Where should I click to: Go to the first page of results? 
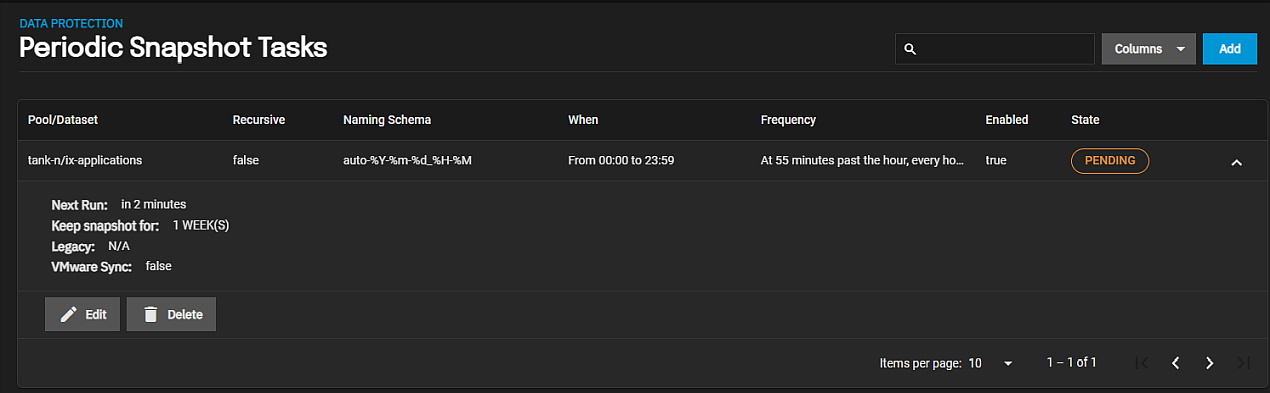pos(1142,362)
